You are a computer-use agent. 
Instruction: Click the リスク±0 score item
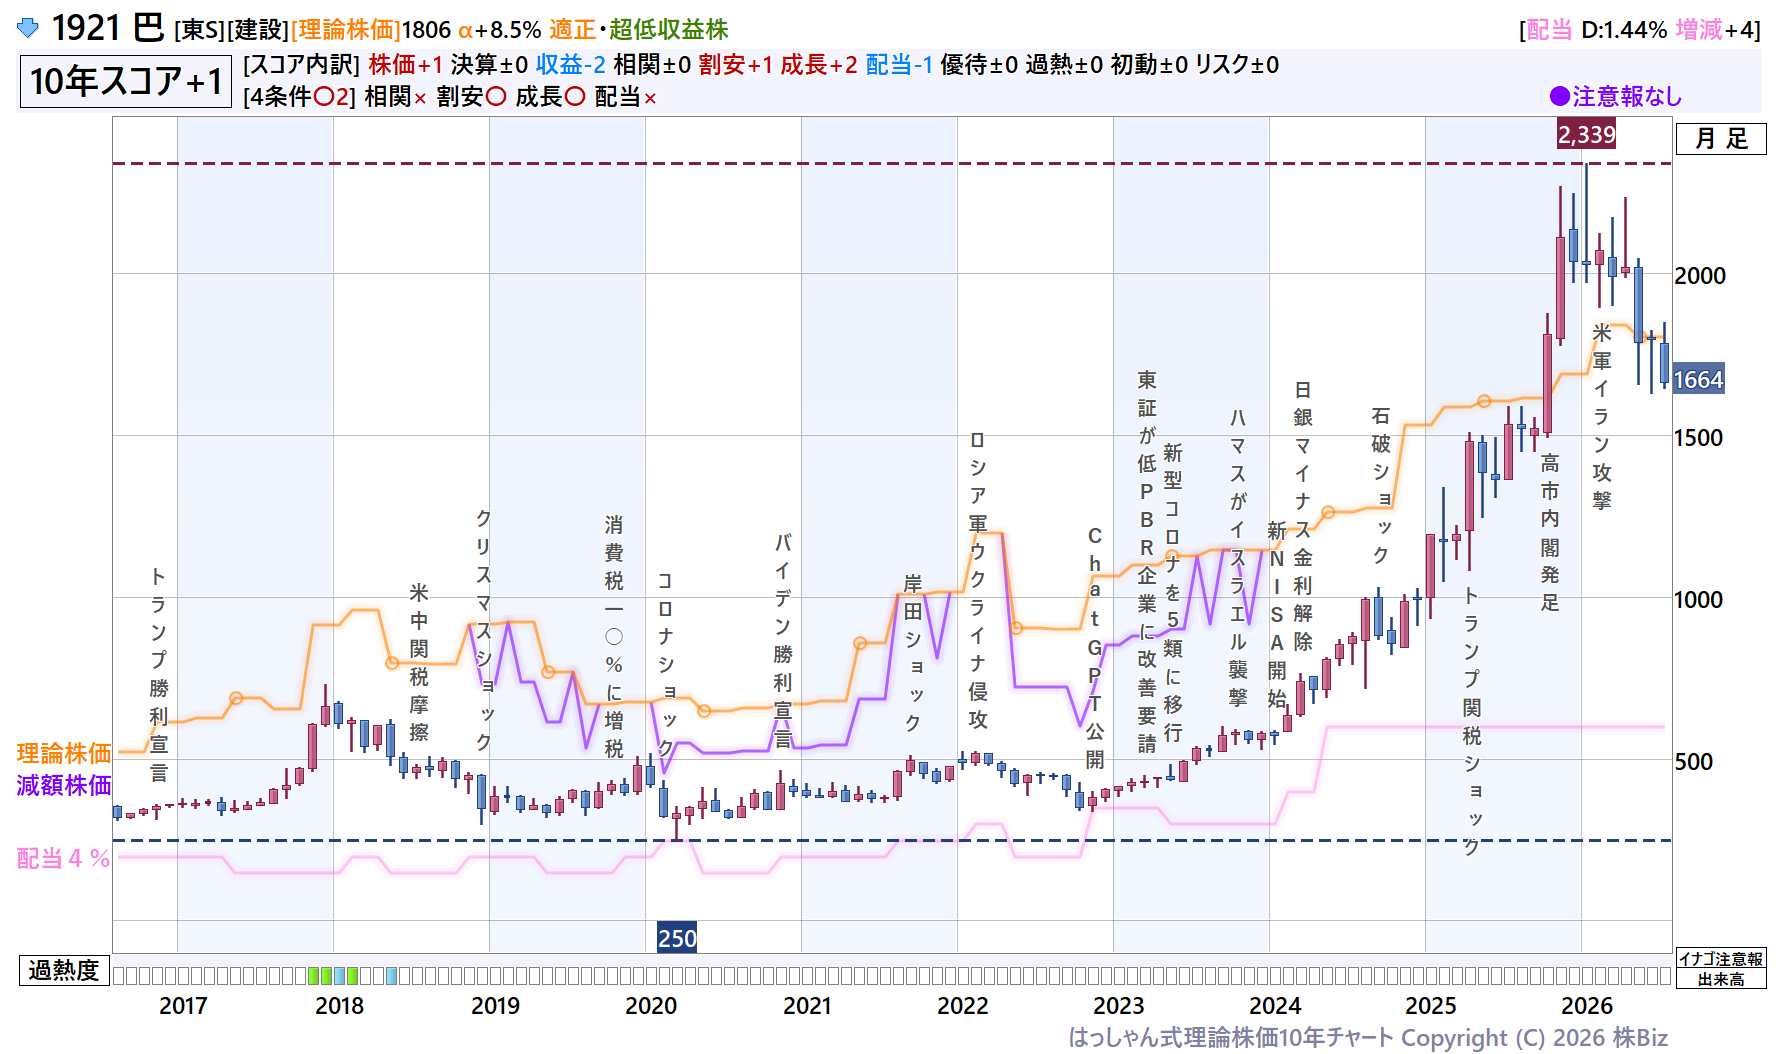(1237, 65)
